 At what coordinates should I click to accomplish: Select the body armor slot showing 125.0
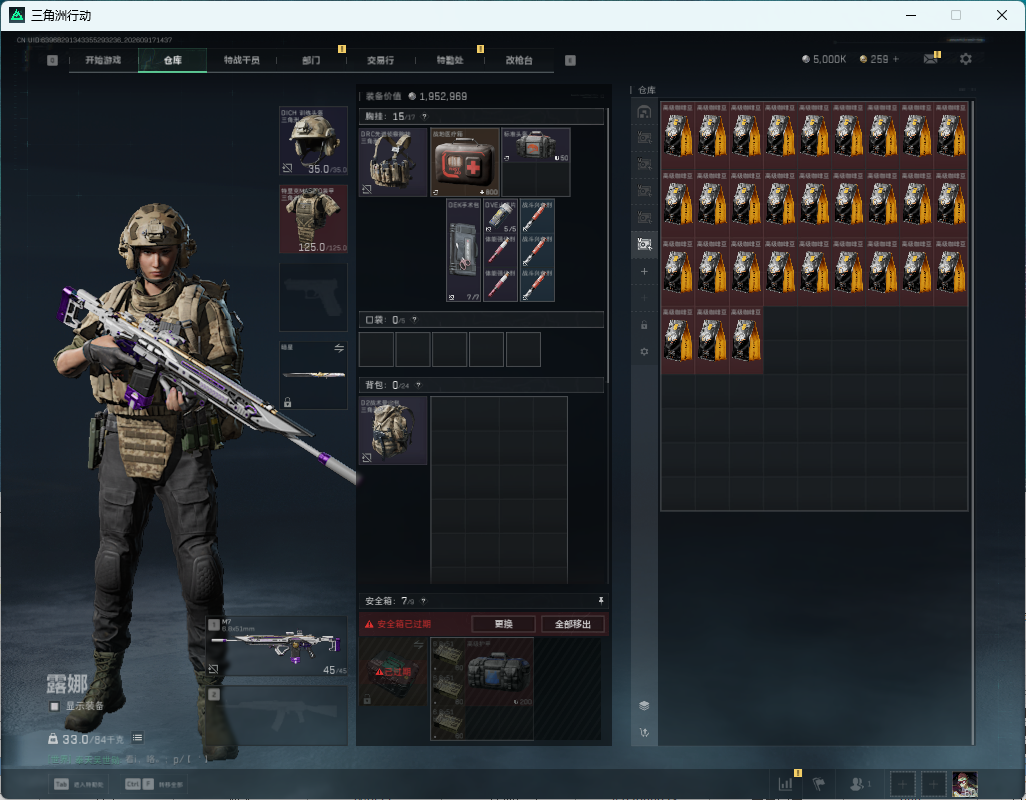pyautogui.click(x=313, y=219)
